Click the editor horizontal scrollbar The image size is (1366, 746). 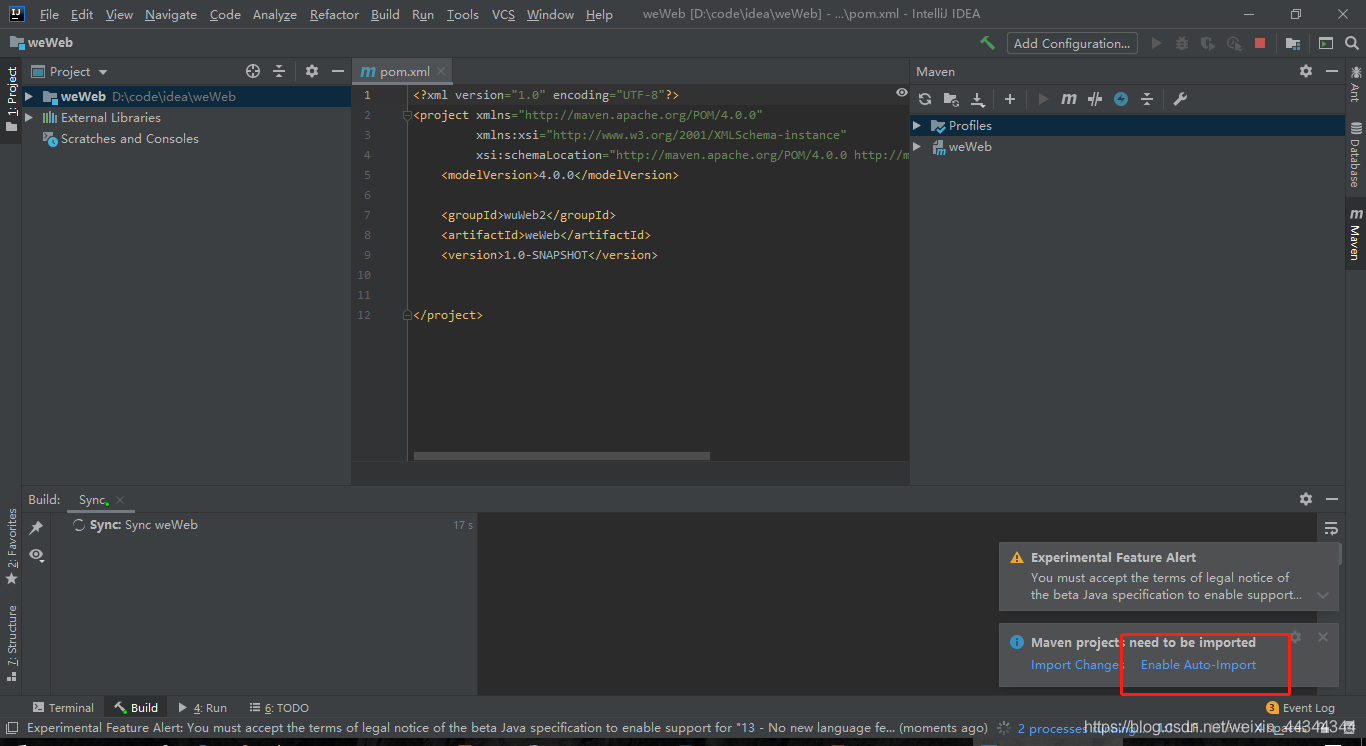(561, 456)
